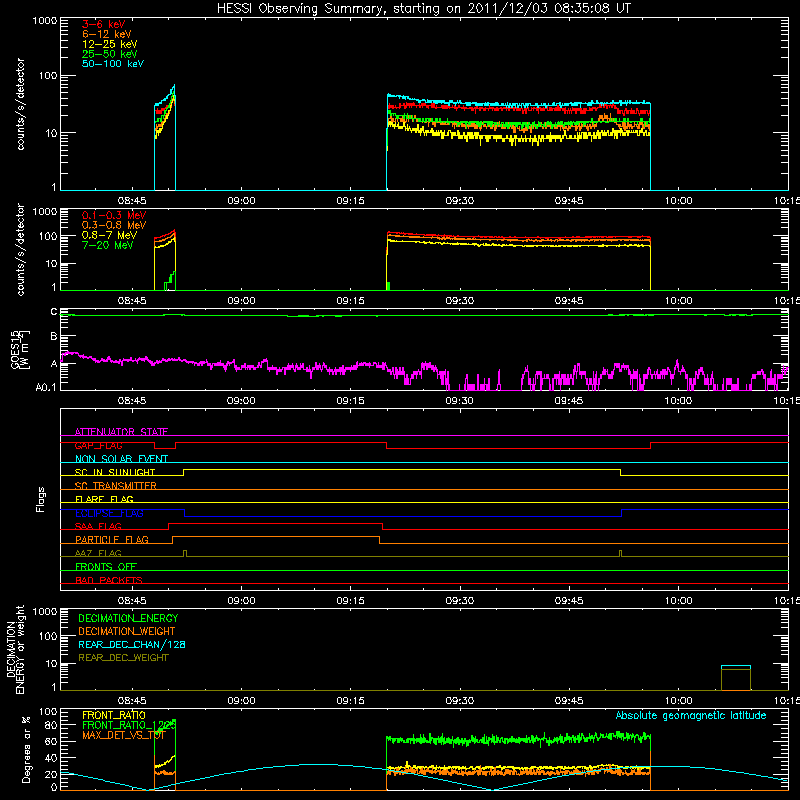Image resolution: width=800 pixels, height=800 pixels.
Task: Click the 'C' tick label on GOES axis
Action: pos(54,312)
